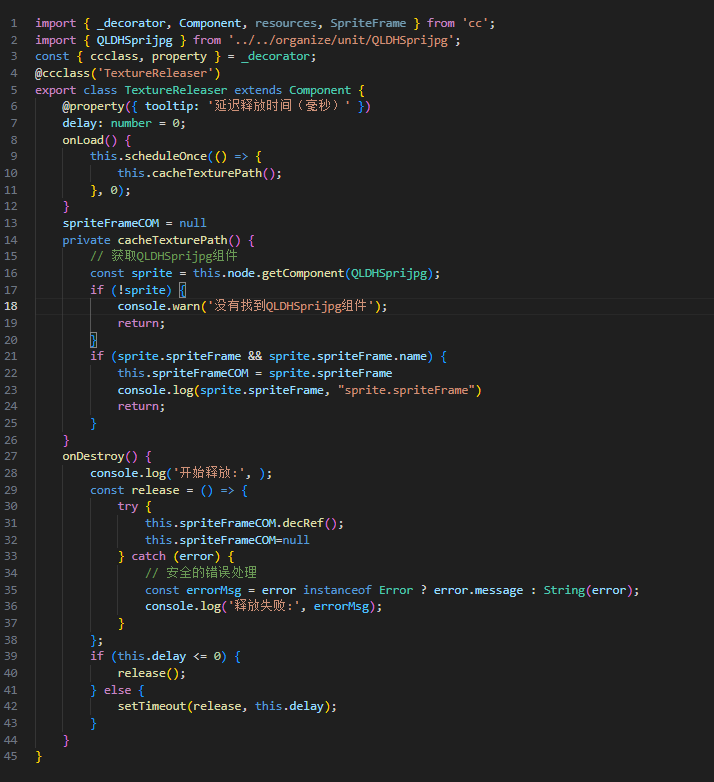Click the '开始释放:' log string
This screenshot has width=714, height=782.
[208, 473]
